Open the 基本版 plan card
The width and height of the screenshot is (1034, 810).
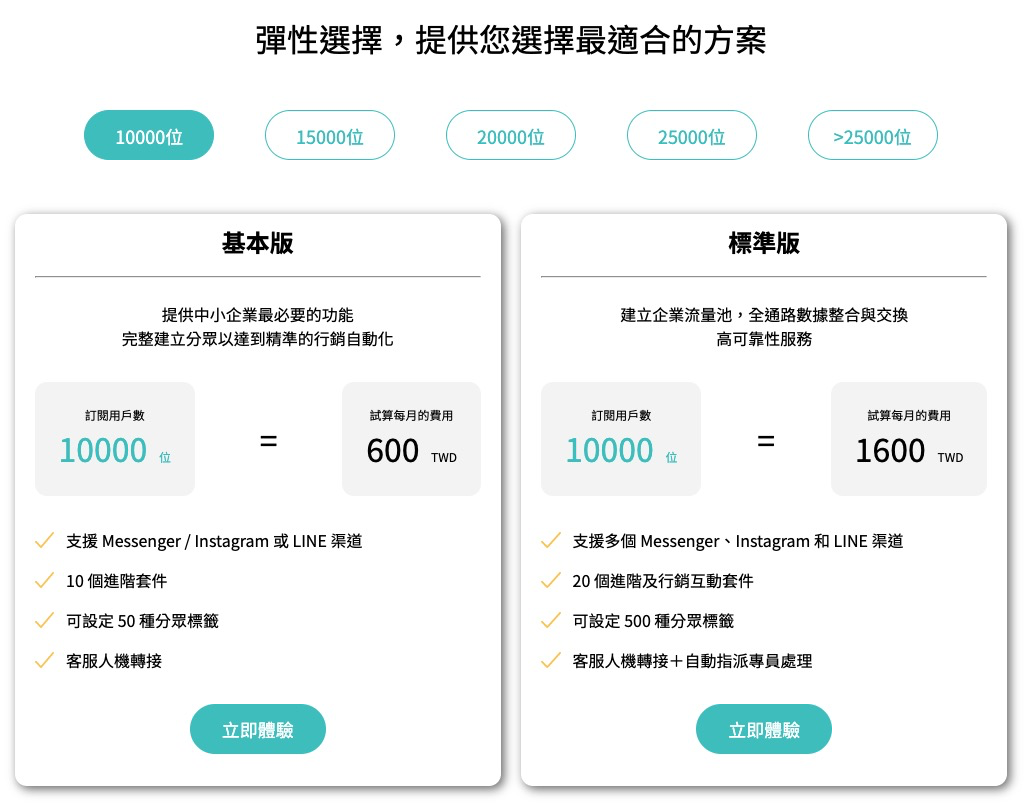click(x=257, y=243)
